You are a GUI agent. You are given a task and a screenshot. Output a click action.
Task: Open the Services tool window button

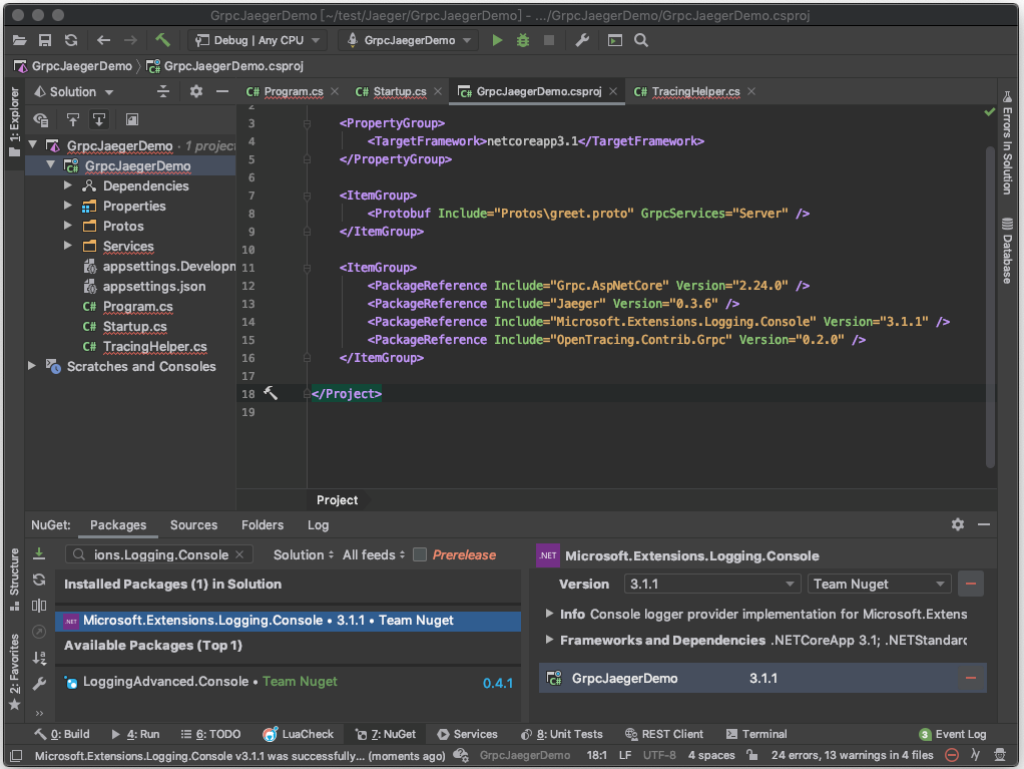[x=468, y=734]
